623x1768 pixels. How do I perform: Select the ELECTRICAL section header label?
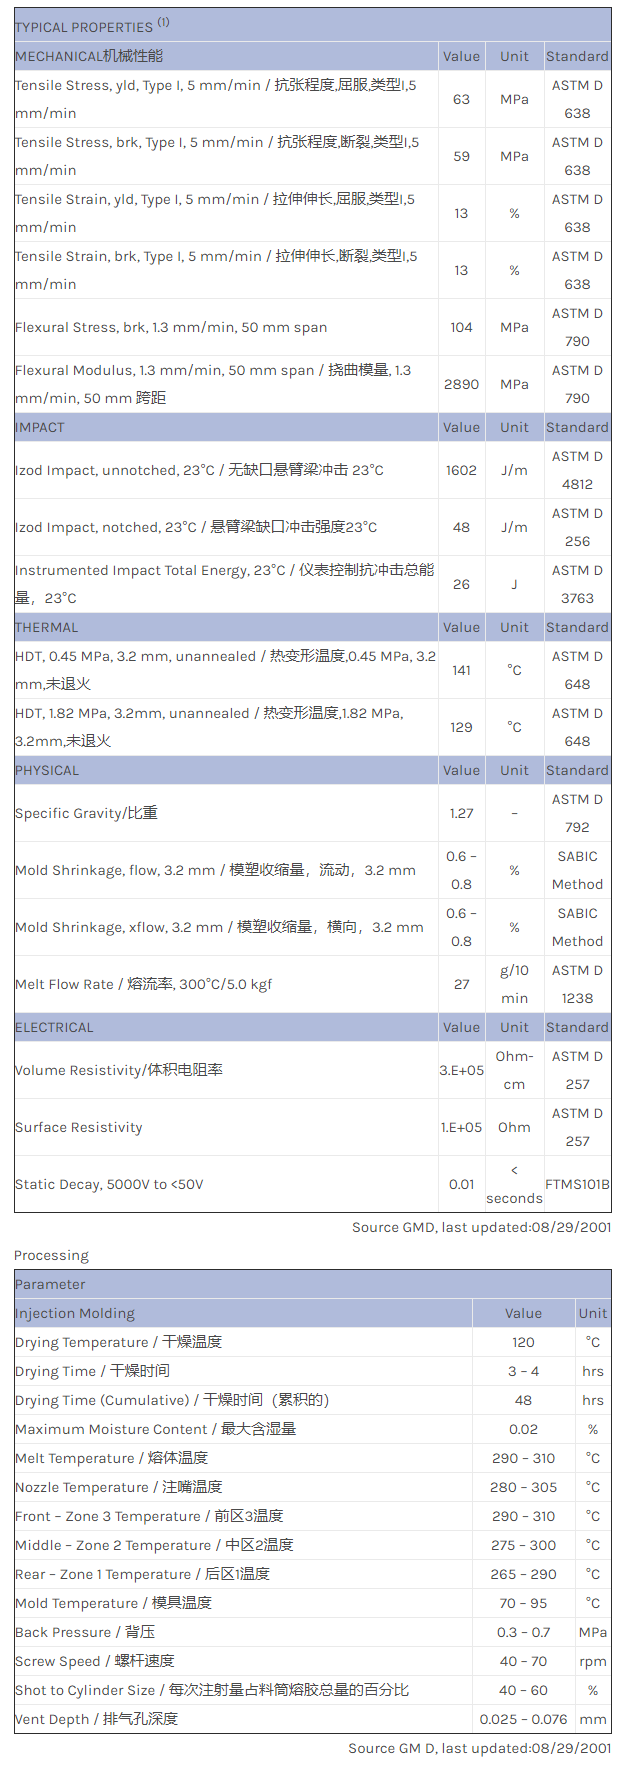(54, 1027)
